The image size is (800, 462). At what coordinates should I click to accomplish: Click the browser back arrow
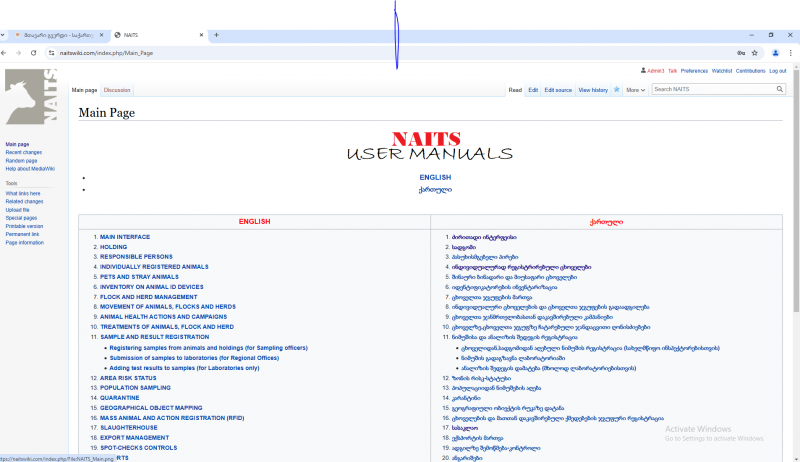pyautogui.click(x=4, y=53)
